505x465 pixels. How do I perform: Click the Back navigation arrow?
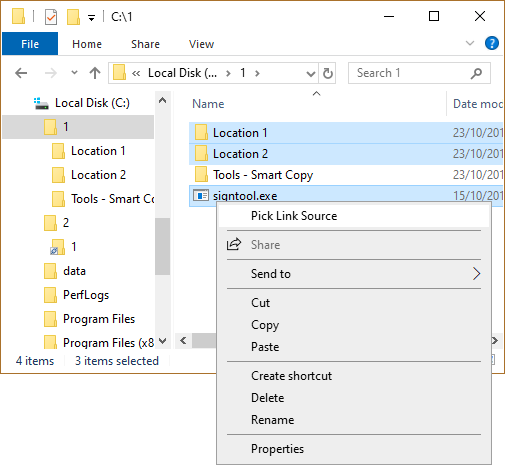pyautogui.click(x=21, y=73)
